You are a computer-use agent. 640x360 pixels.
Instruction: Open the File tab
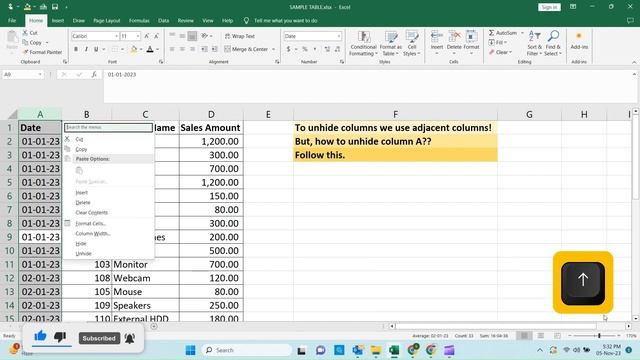(12, 20)
